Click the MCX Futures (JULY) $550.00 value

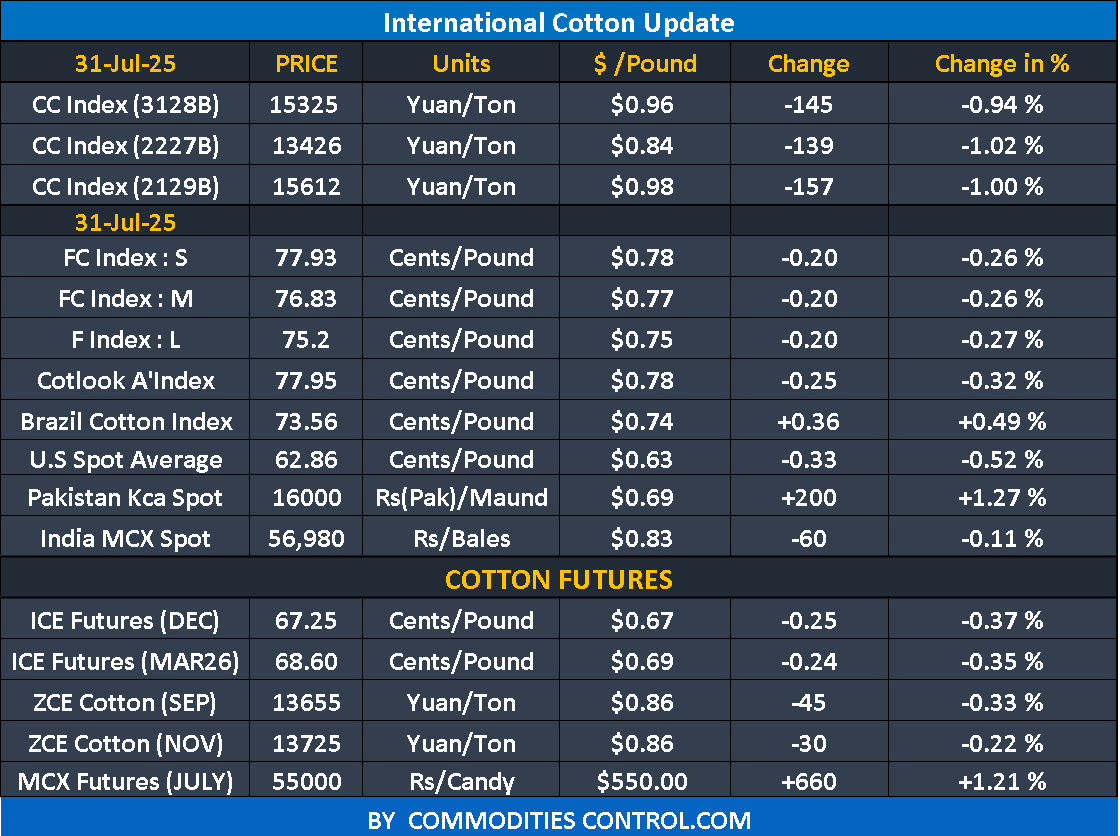pos(644,782)
